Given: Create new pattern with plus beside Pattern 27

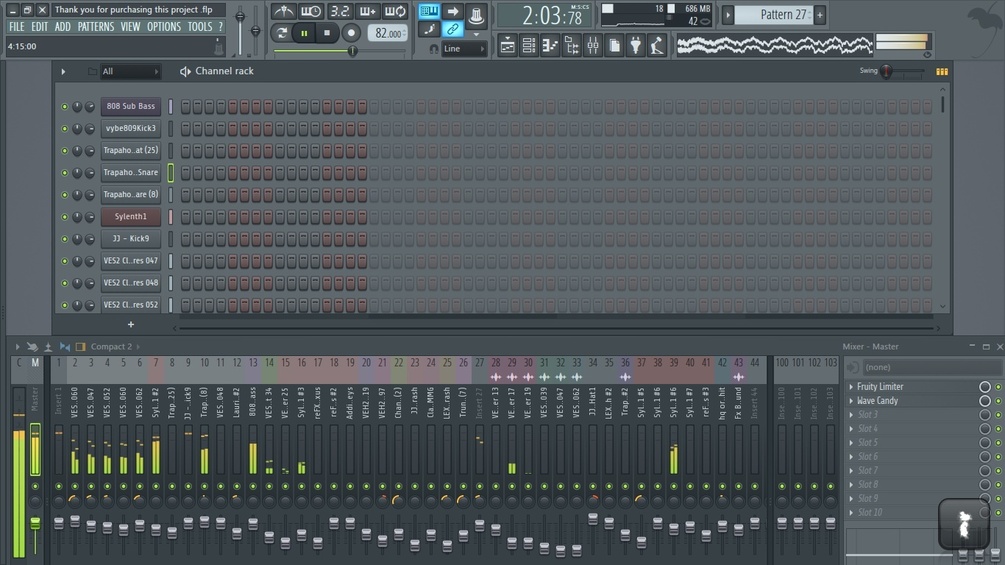Looking at the screenshot, I should tap(820, 15).
